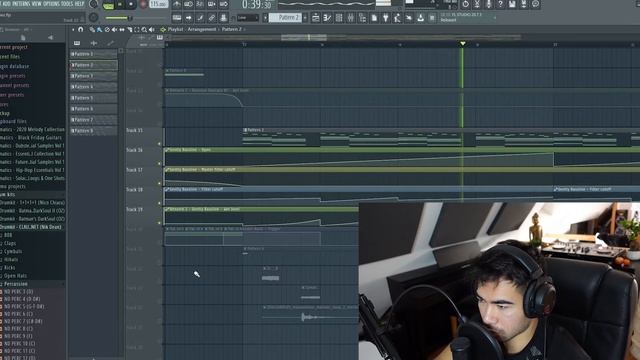The image size is (640, 360).
Task: Open the snap 'Line' dropdown
Action: pyautogui.click(x=248, y=18)
